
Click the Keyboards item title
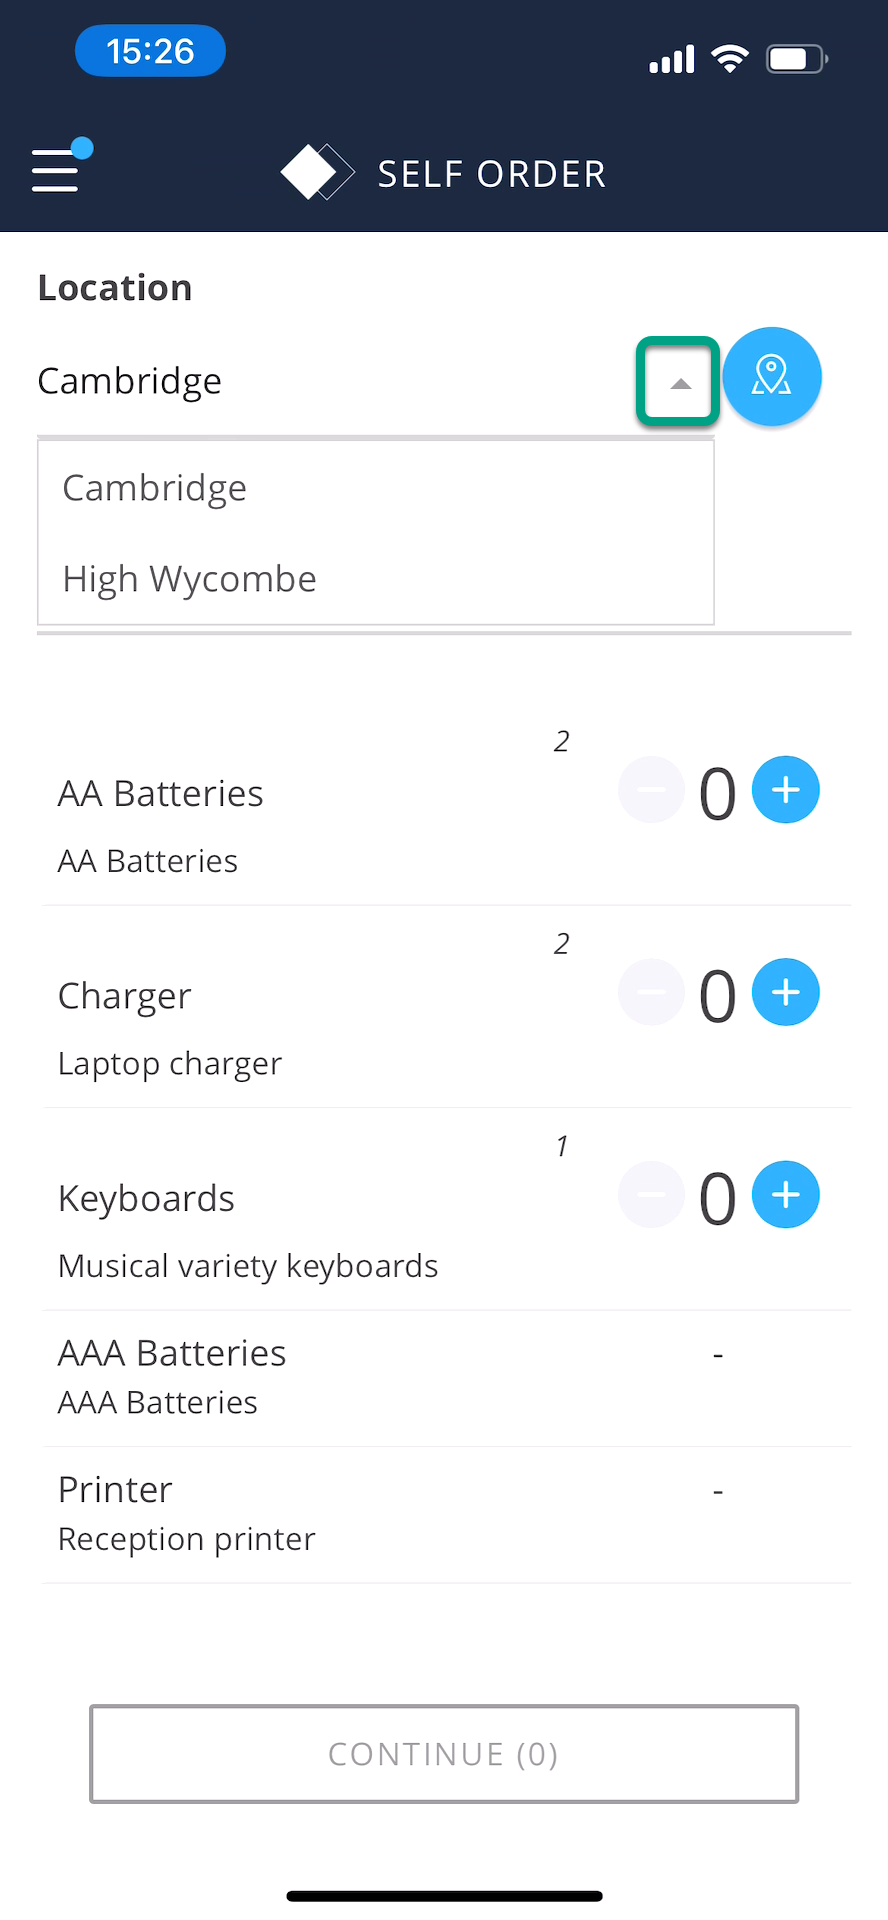[x=146, y=1198]
